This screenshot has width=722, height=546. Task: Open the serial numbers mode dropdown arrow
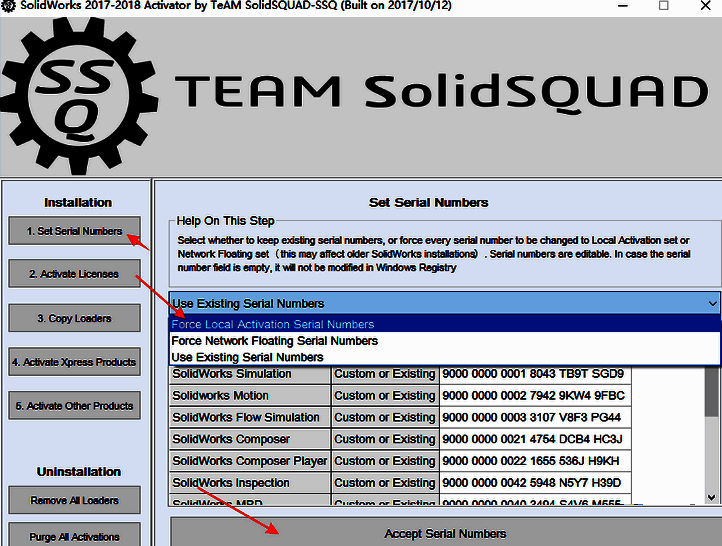click(711, 303)
